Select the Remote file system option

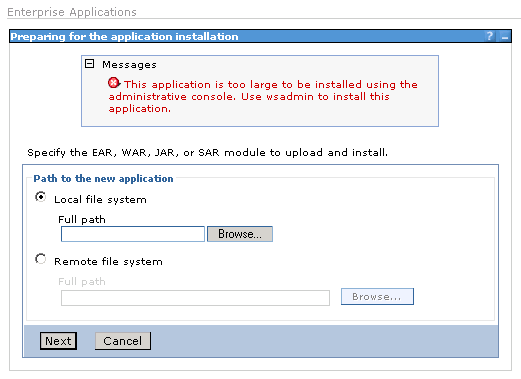(41, 259)
